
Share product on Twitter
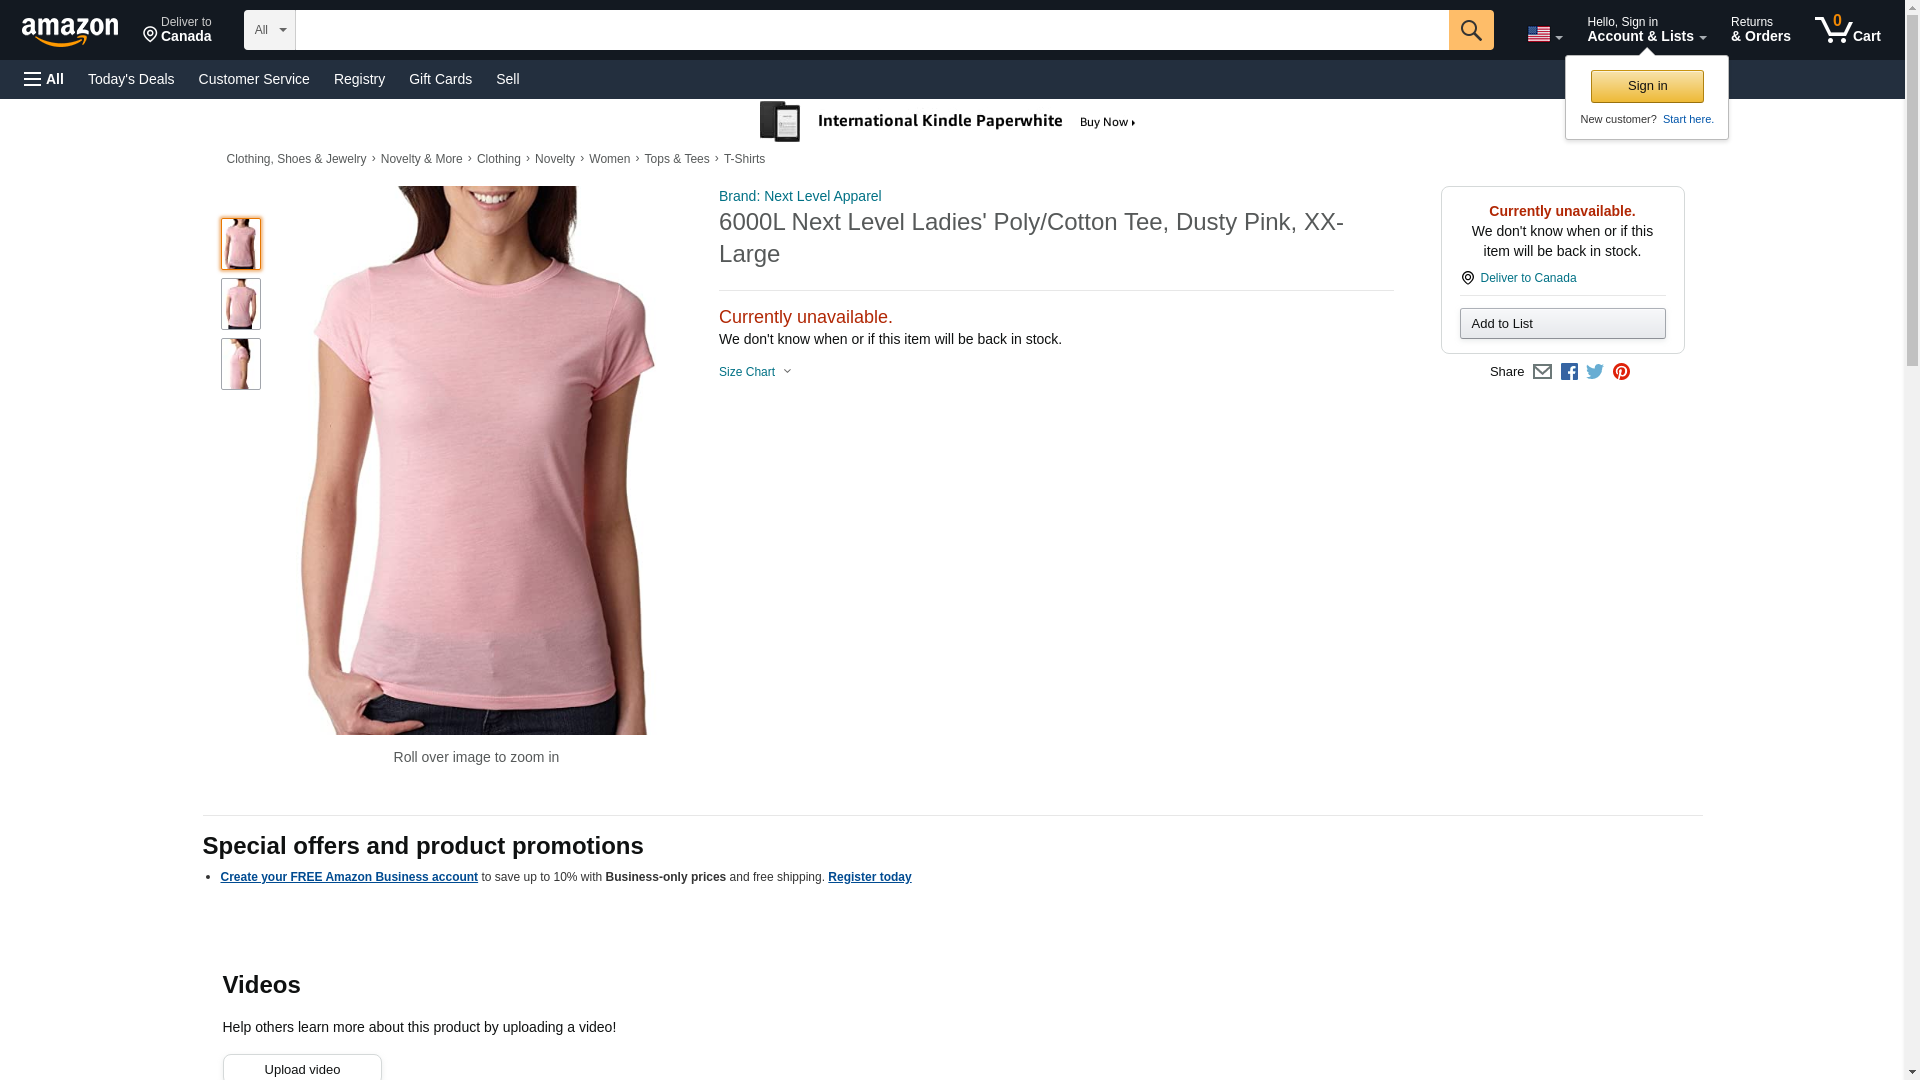point(1595,372)
